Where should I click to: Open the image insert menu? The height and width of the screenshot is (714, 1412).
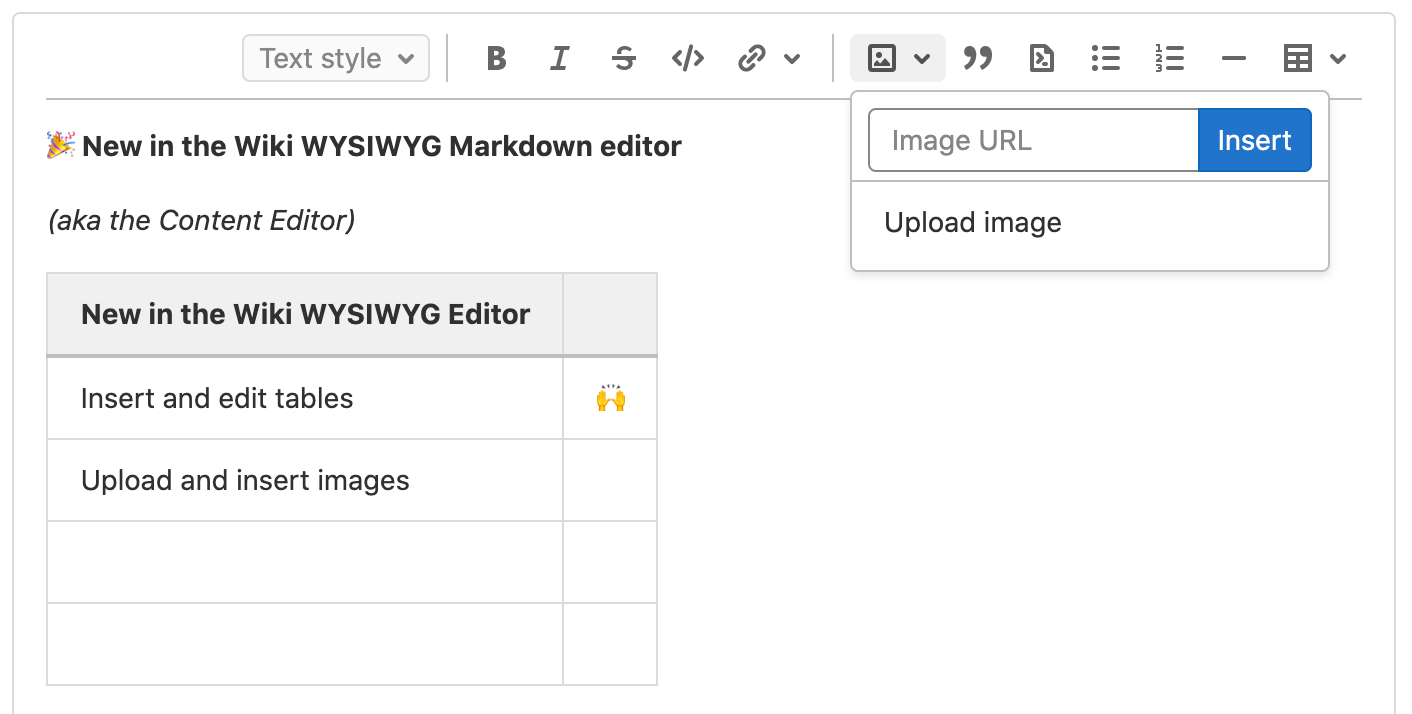pos(881,58)
